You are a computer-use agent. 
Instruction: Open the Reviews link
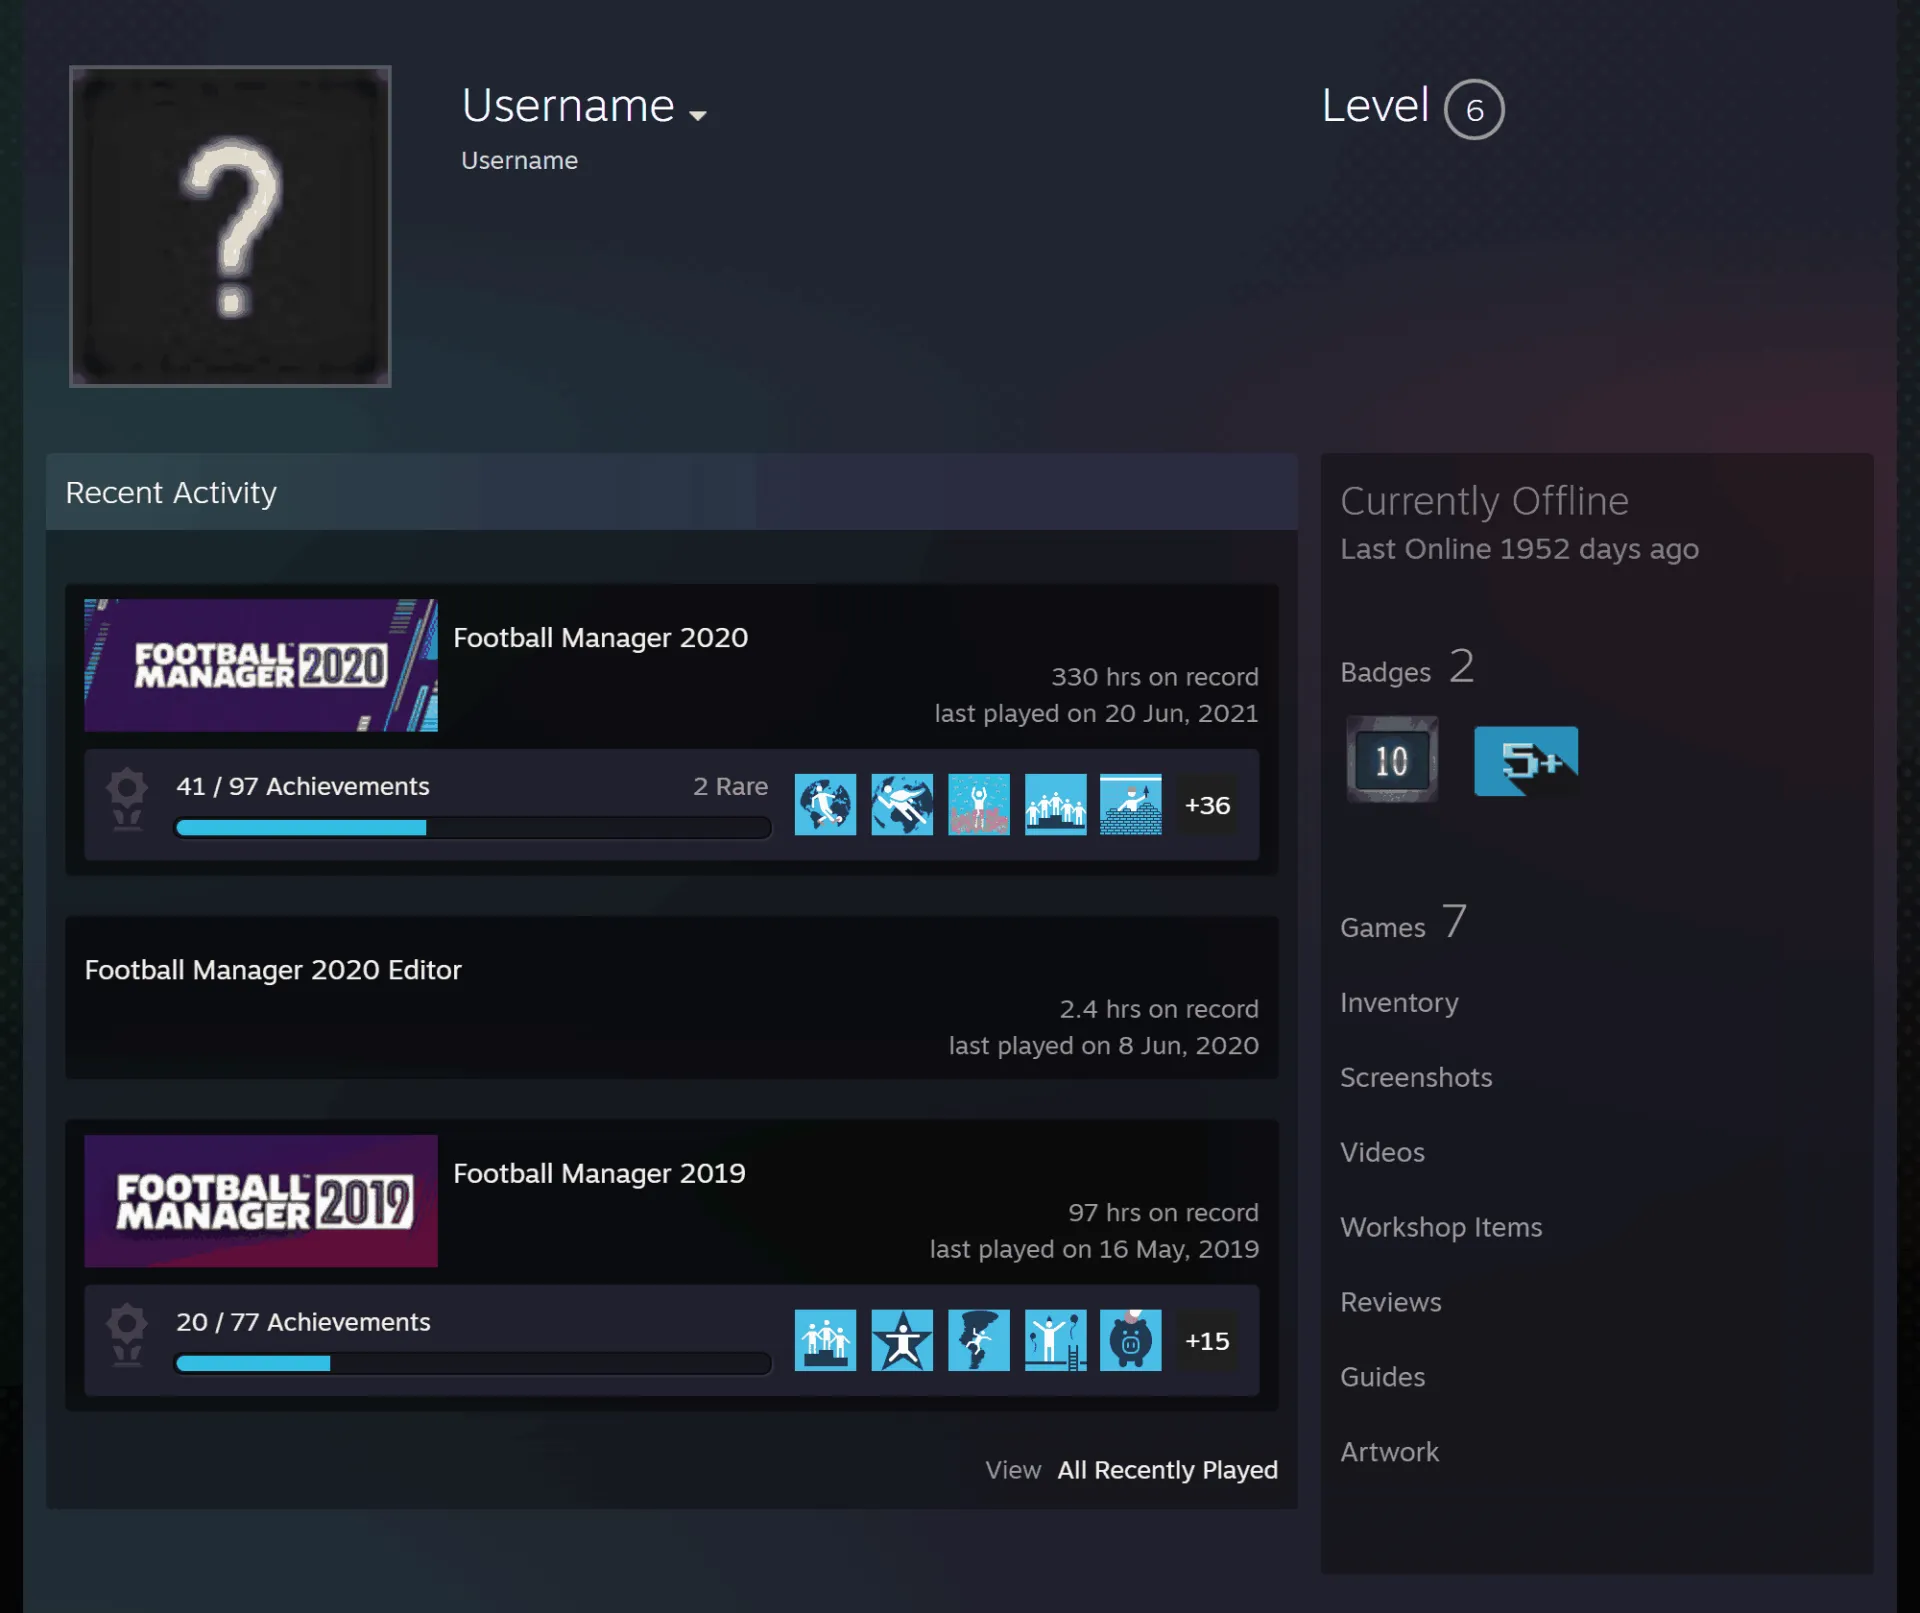pyautogui.click(x=1391, y=1302)
